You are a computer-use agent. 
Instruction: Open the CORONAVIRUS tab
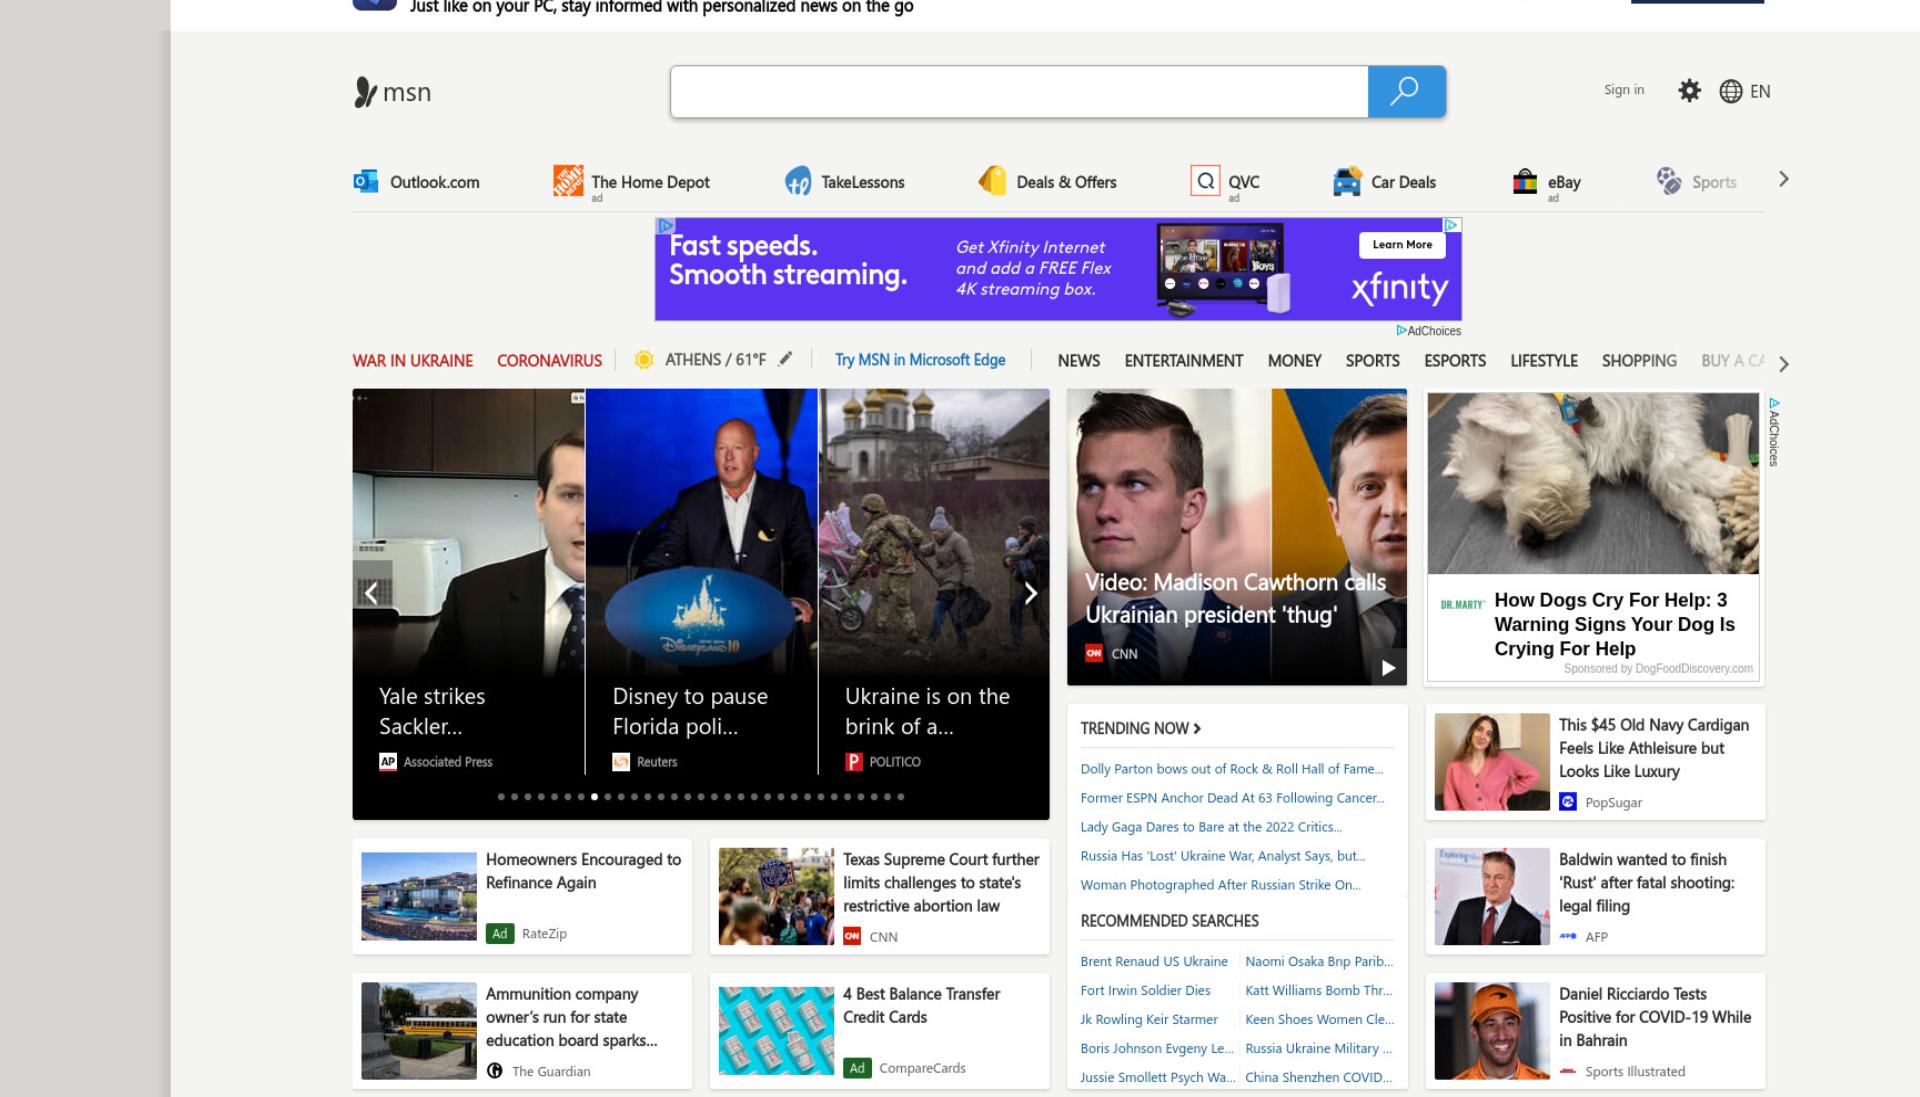pos(549,360)
